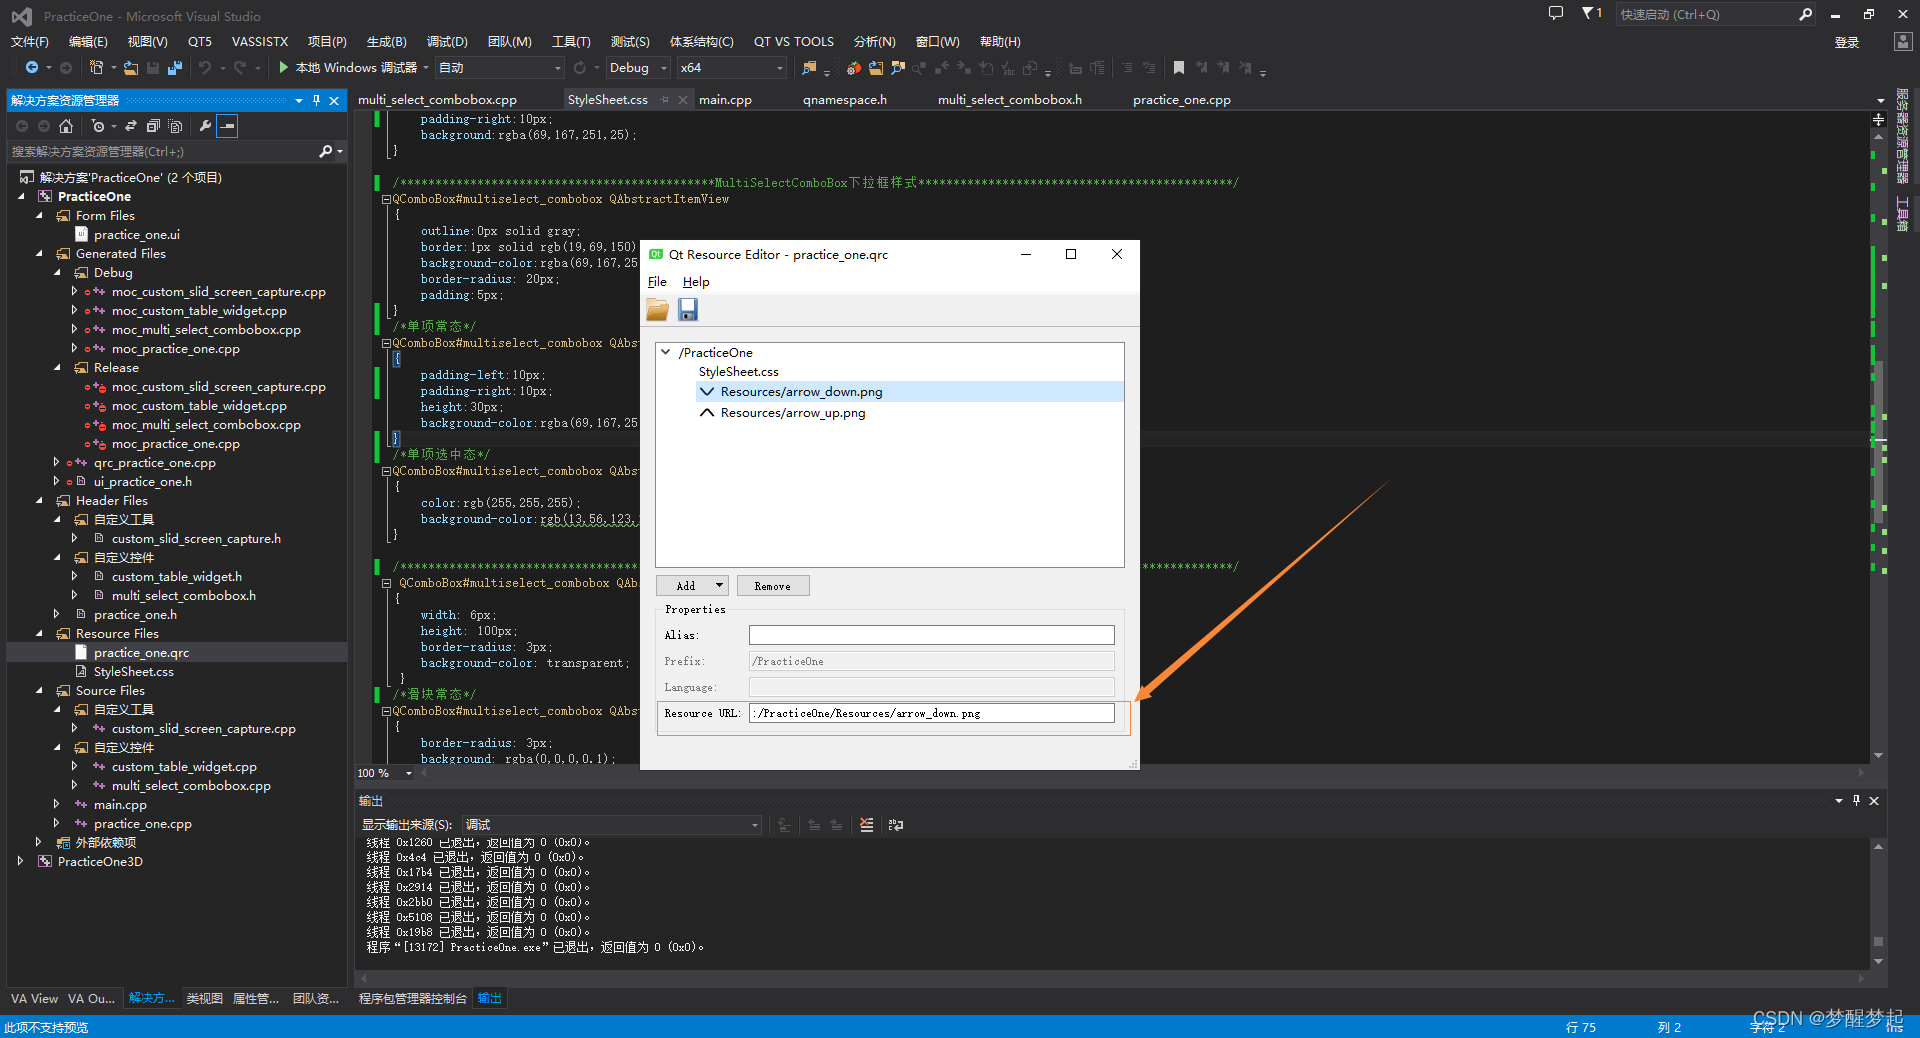The height and width of the screenshot is (1038, 1920).
Task: Click the Properties wrench icon in Solution Explorer
Action: coord(205,126)
